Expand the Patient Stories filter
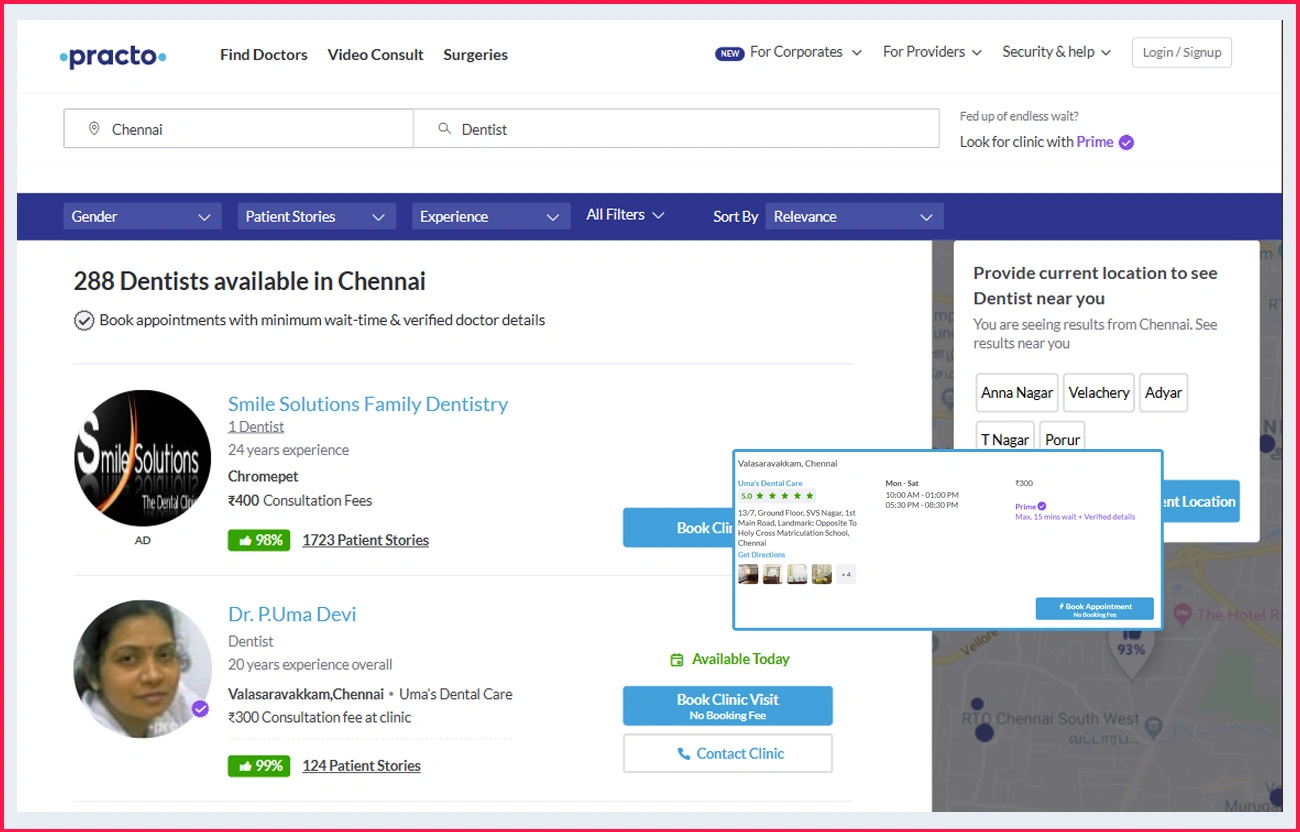Image resolution: width=1300 pixels, height=832 pixels. point(316,216)
